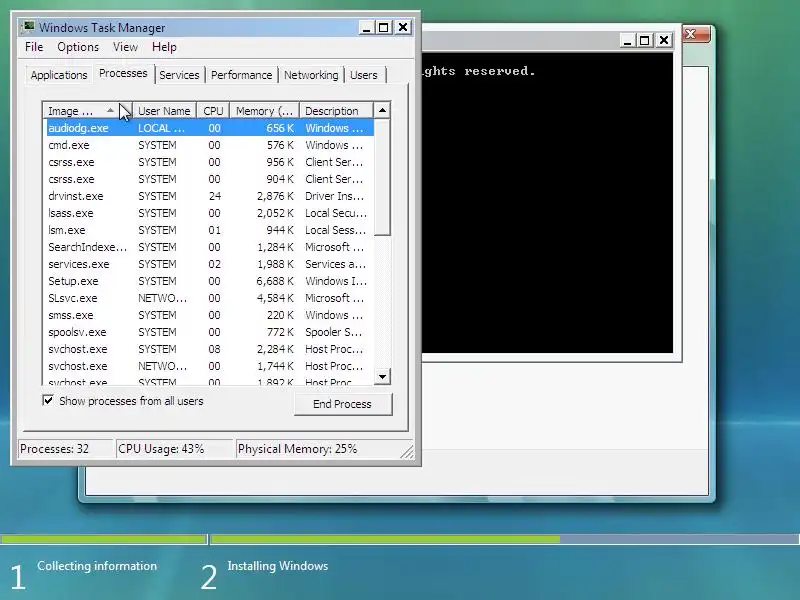Viewport: 800px width, 600px height.
Task: Sort by the Description column header
Action: (336, 111)
